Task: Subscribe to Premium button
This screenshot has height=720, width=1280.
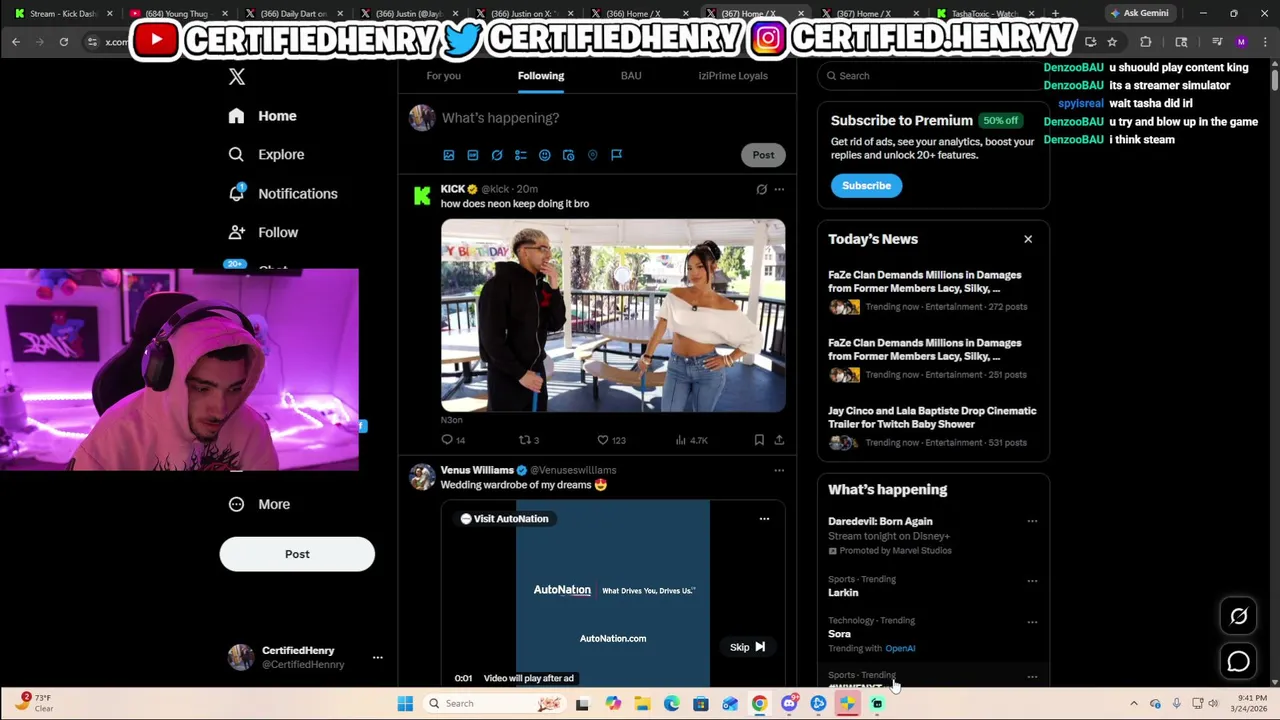Action: click(x=866, y=186)
